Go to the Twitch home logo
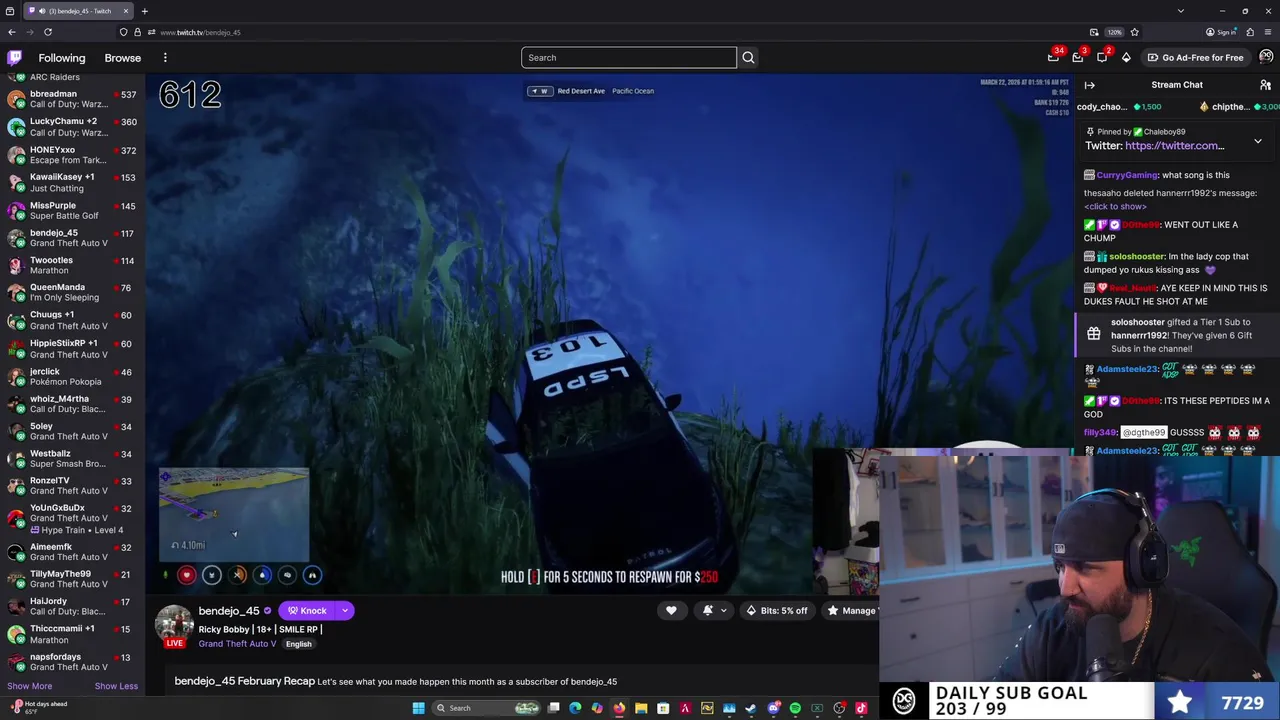 pos(14,58)
